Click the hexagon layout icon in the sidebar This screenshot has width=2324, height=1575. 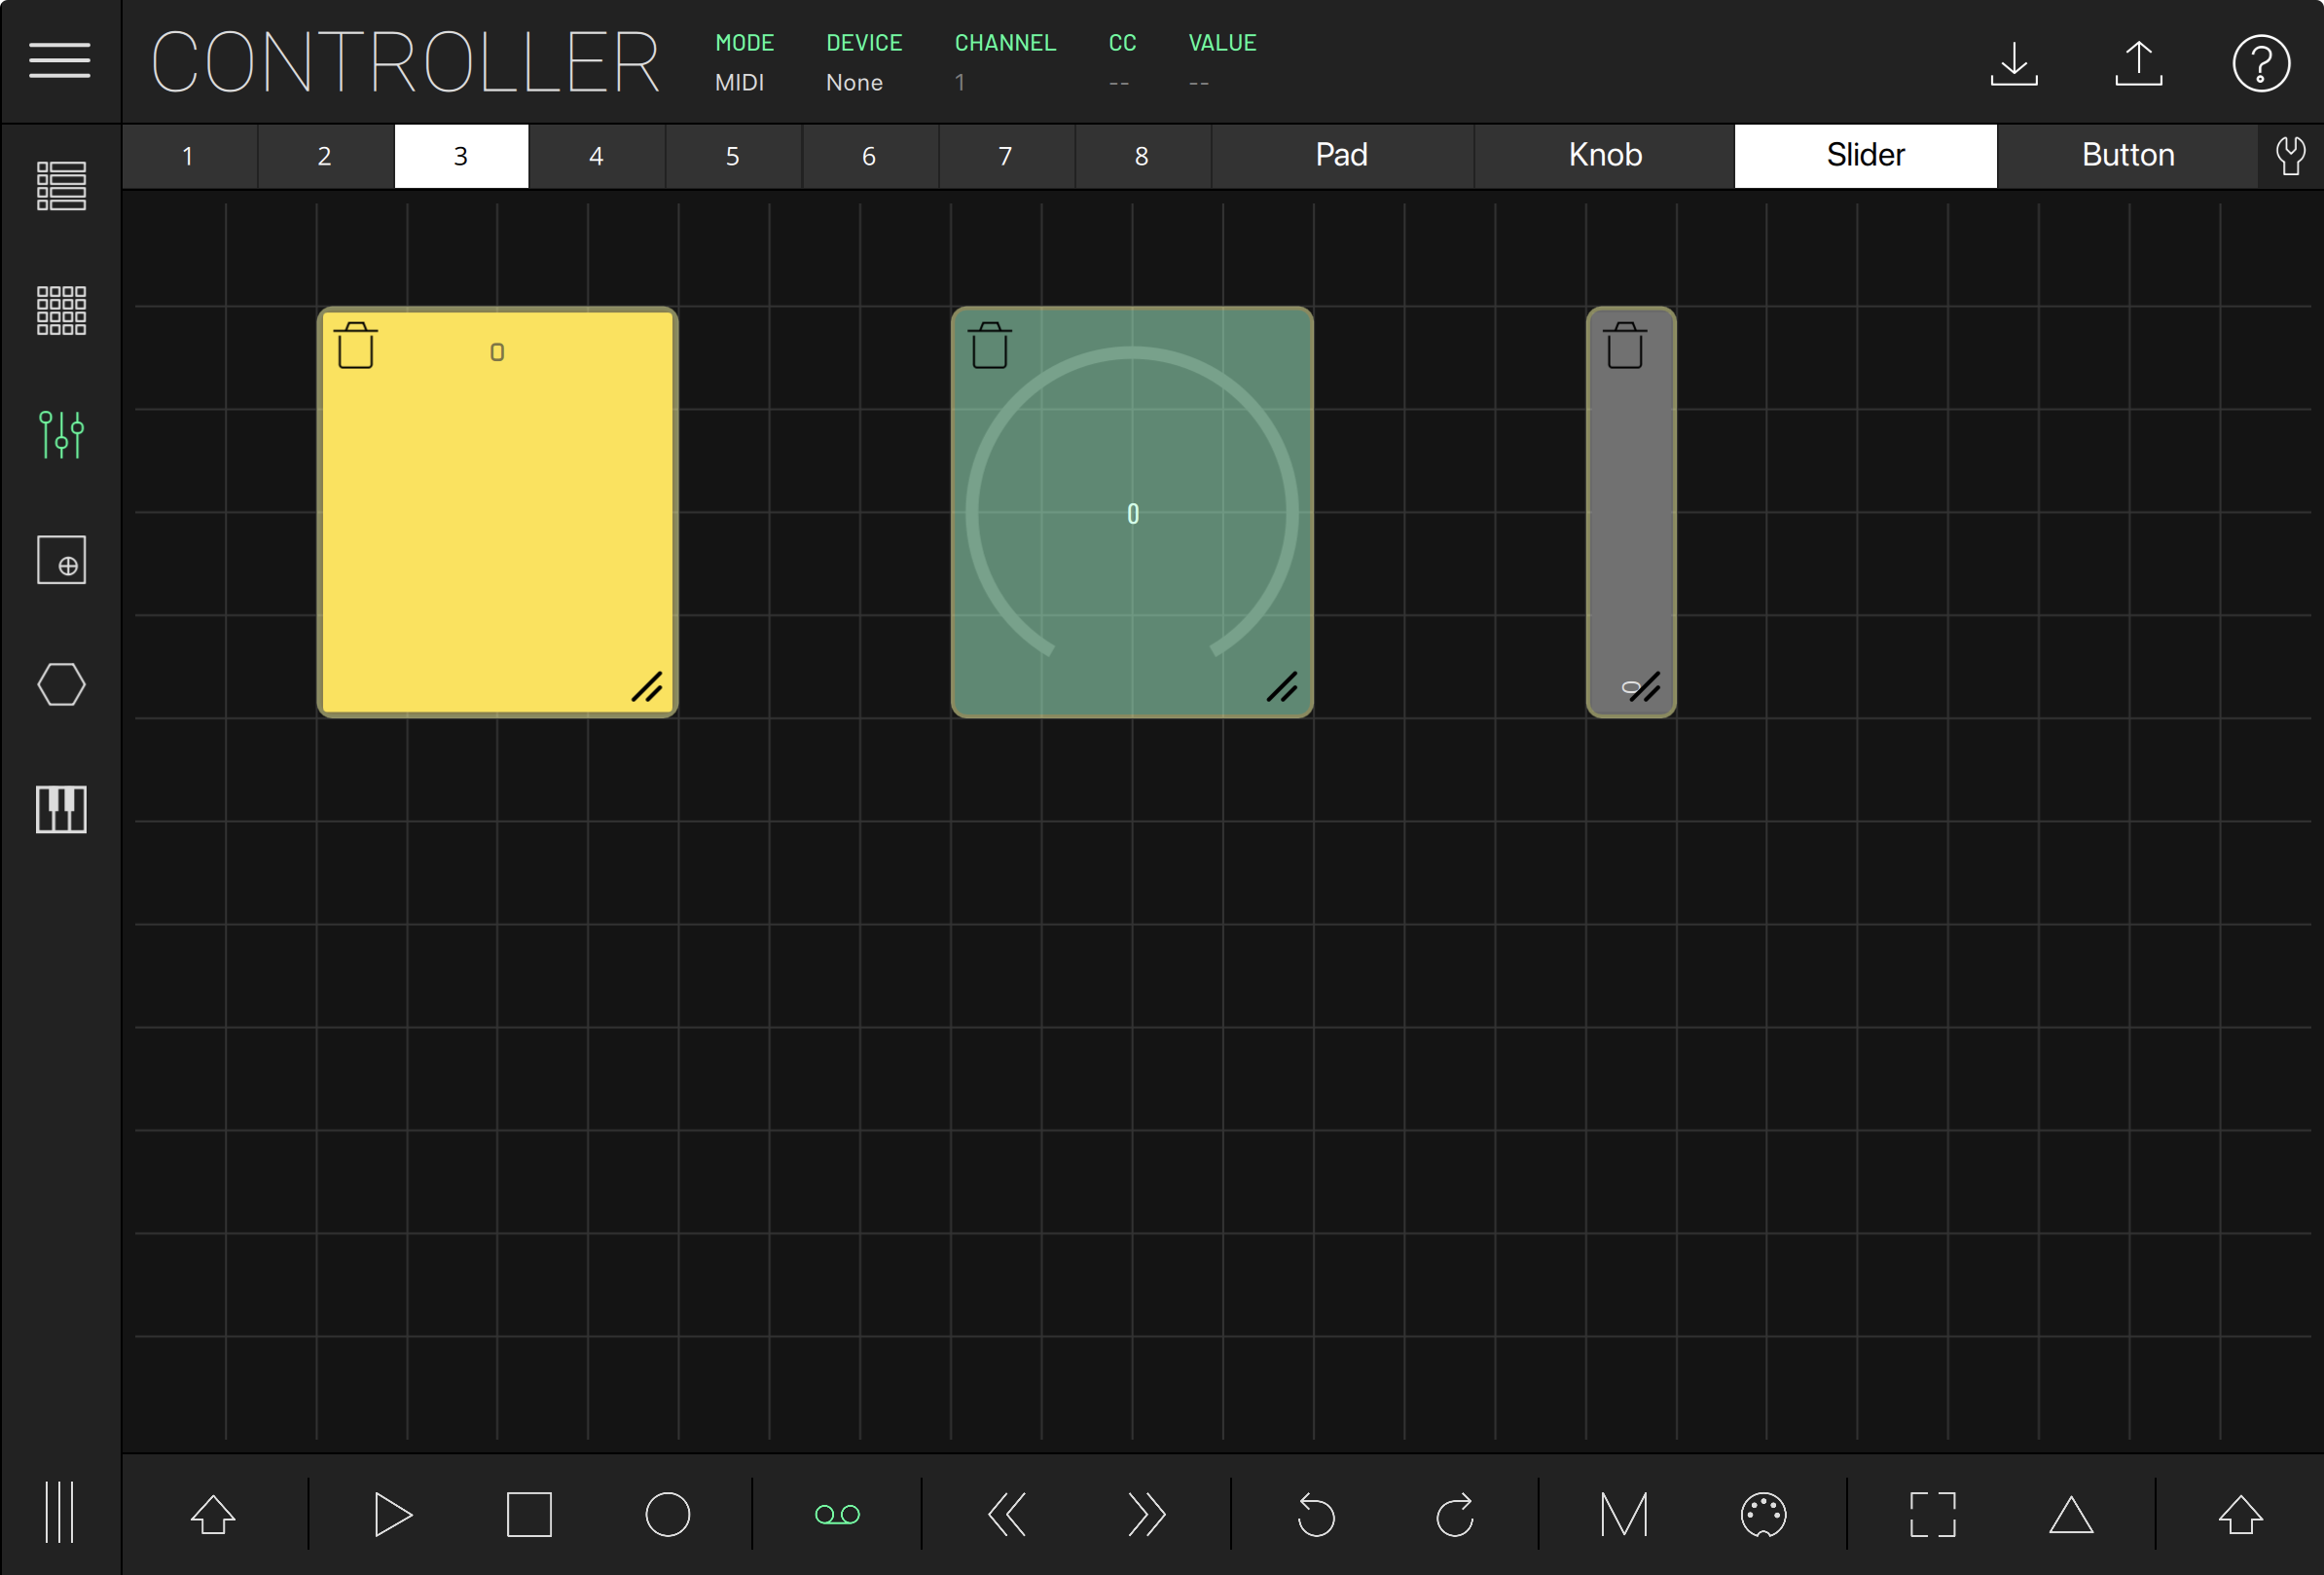click(x=61, y=684)
